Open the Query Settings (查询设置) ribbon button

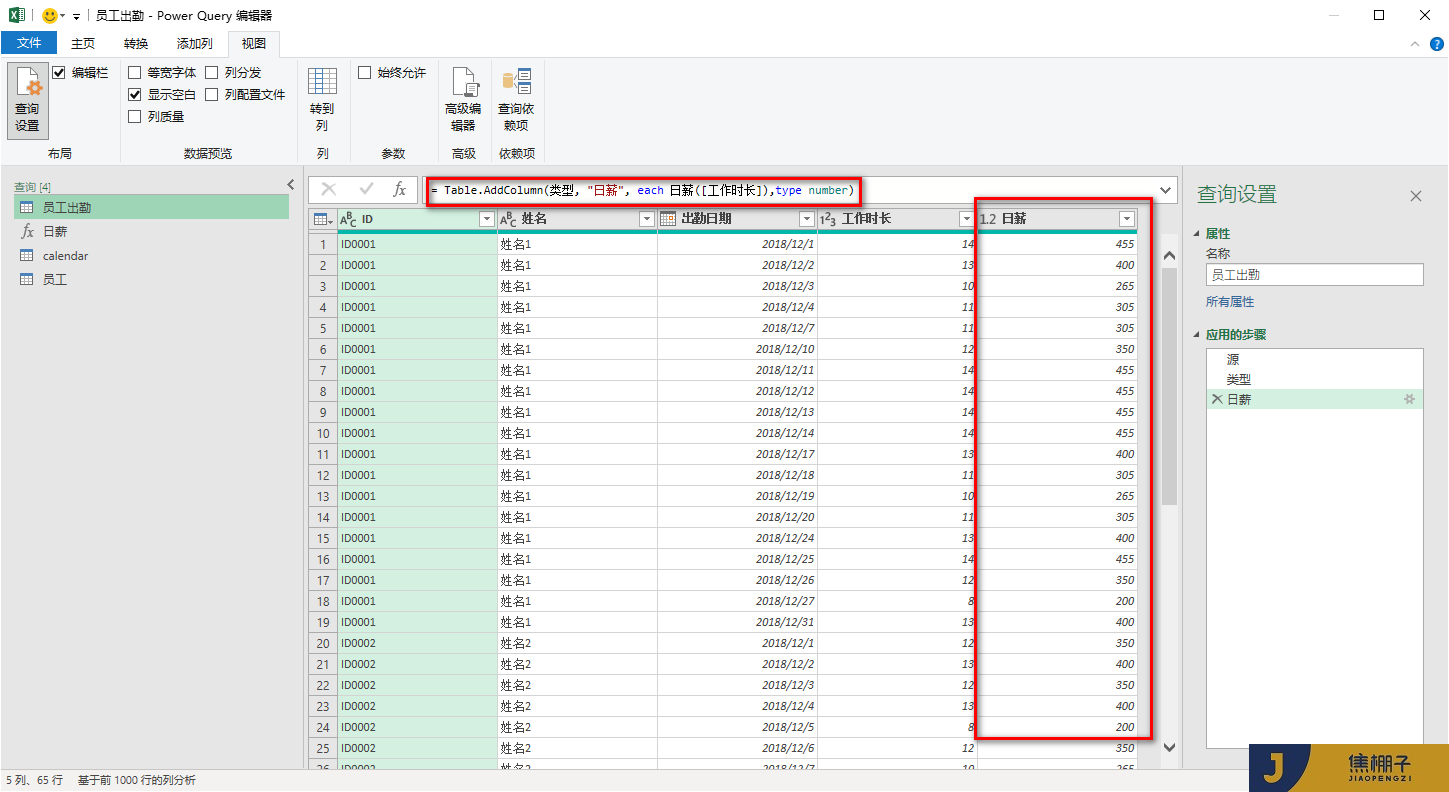pyautogui.click(x=27, y=100)
